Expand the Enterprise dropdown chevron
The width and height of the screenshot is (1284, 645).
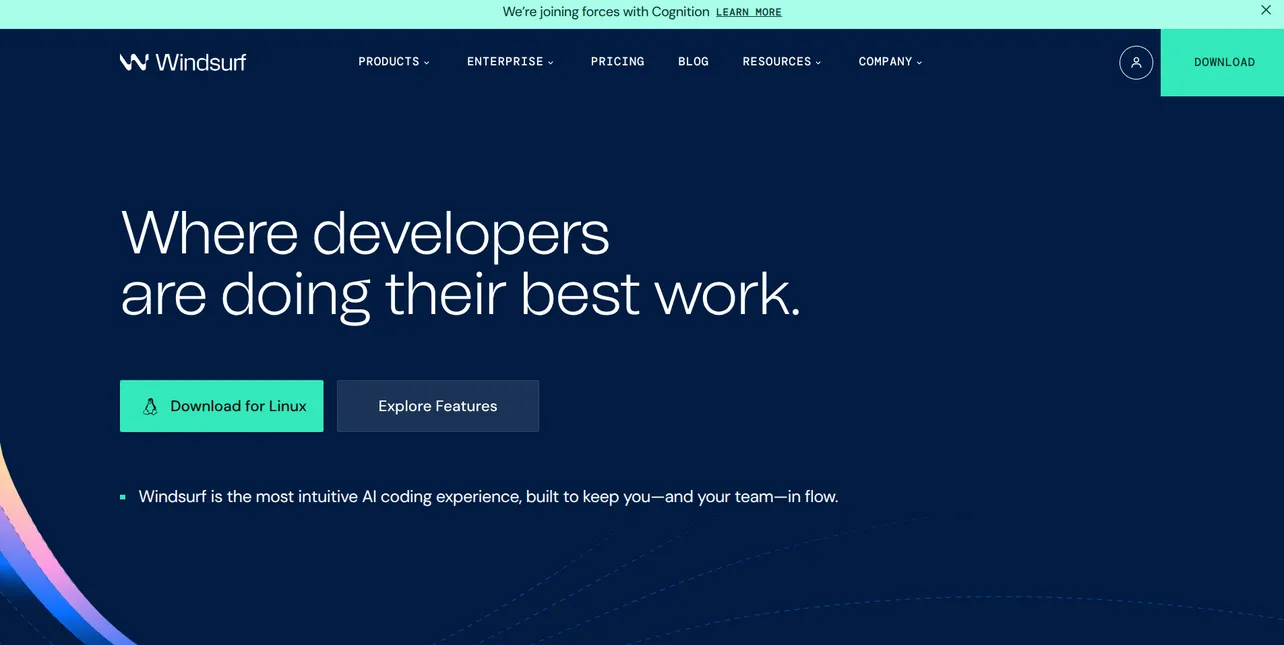551,63
